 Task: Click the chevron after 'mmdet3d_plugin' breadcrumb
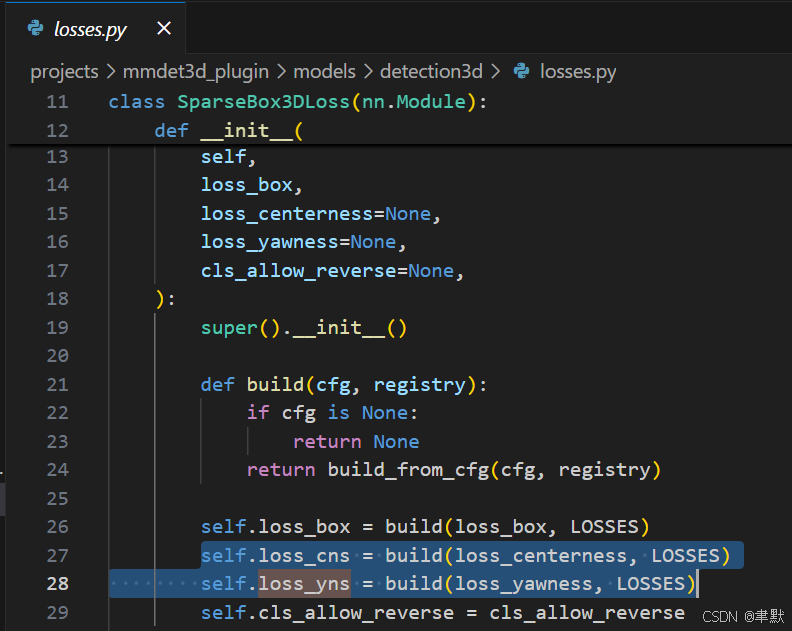281,72
